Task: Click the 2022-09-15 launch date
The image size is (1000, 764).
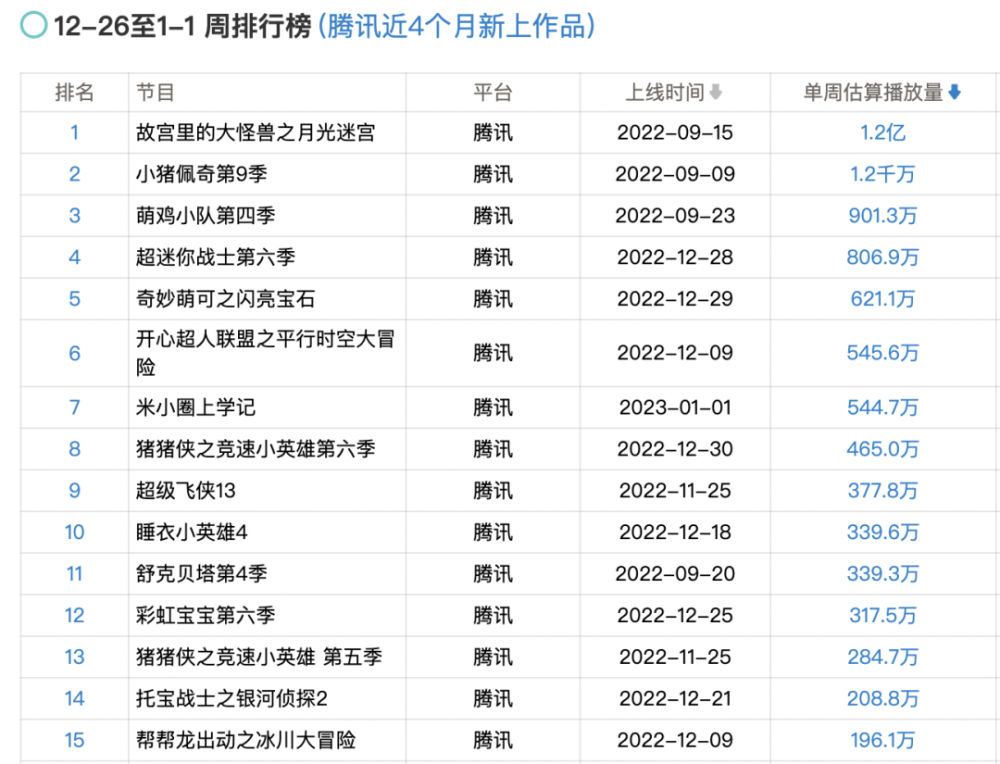Action: click(x=675, y=133)
